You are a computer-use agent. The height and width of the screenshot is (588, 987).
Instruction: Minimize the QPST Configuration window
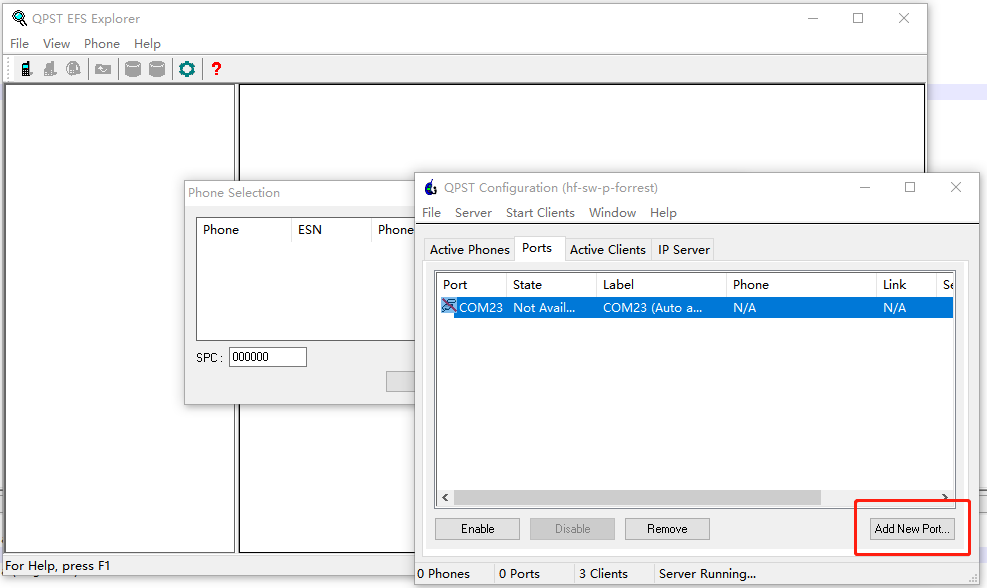tap(865, 187)
